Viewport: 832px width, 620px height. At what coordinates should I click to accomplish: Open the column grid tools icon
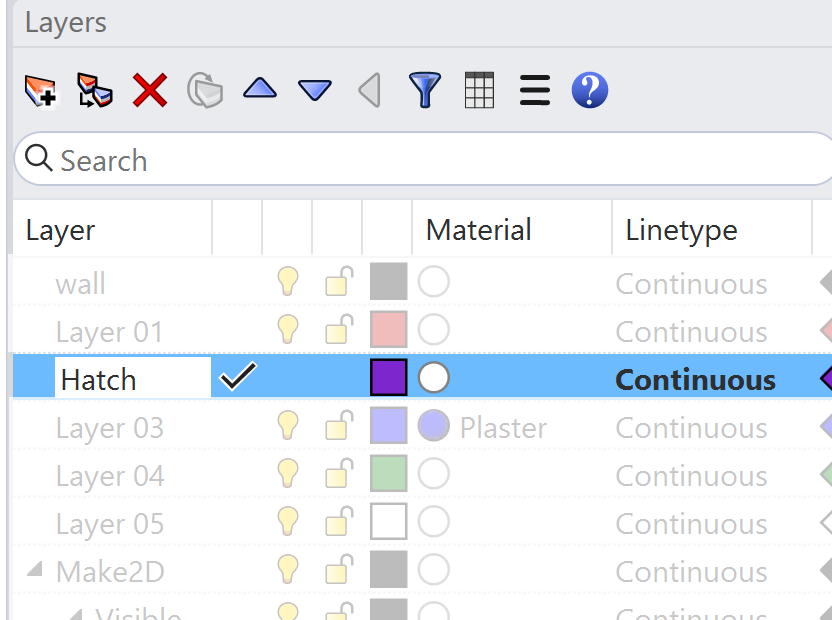click(x=480, y=91)
